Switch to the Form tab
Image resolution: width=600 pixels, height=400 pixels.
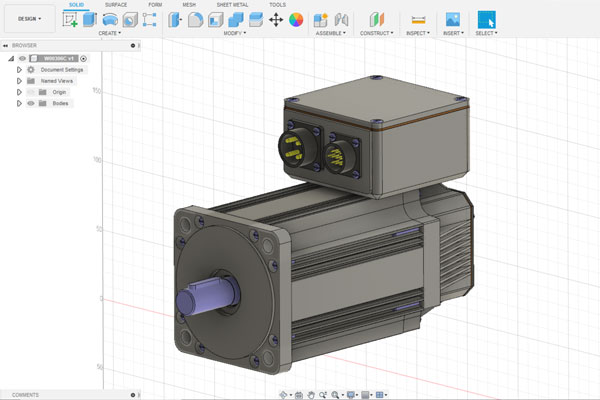[x=155, y=5]
